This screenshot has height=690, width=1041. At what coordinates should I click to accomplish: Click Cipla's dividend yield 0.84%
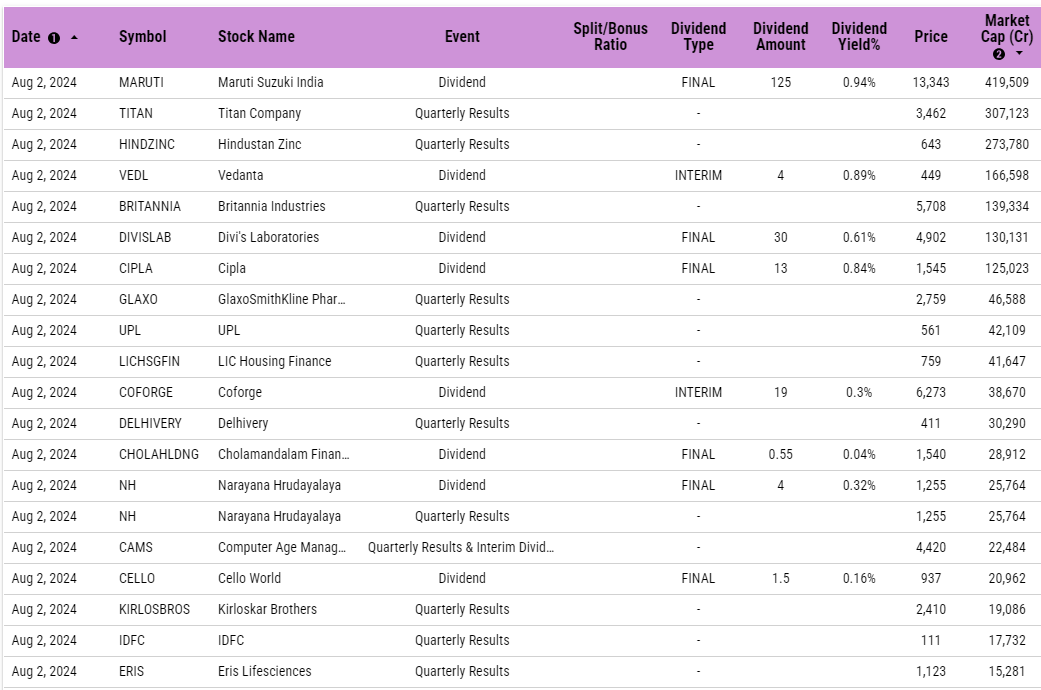(859, 268)
